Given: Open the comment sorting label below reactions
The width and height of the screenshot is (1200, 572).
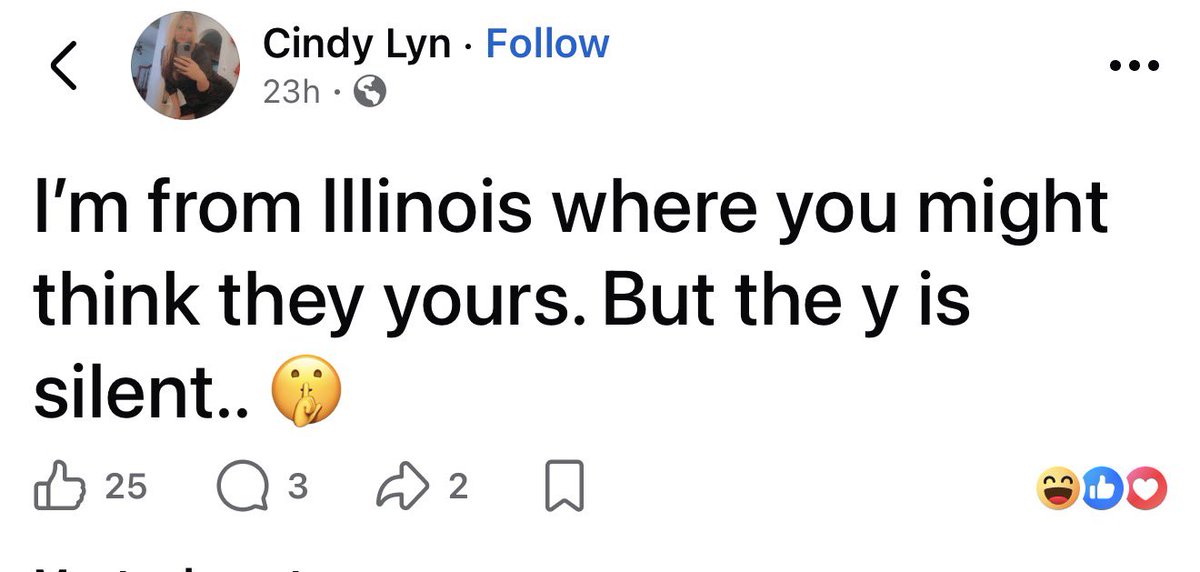Looking at the screenshot, I should (170, 565).
